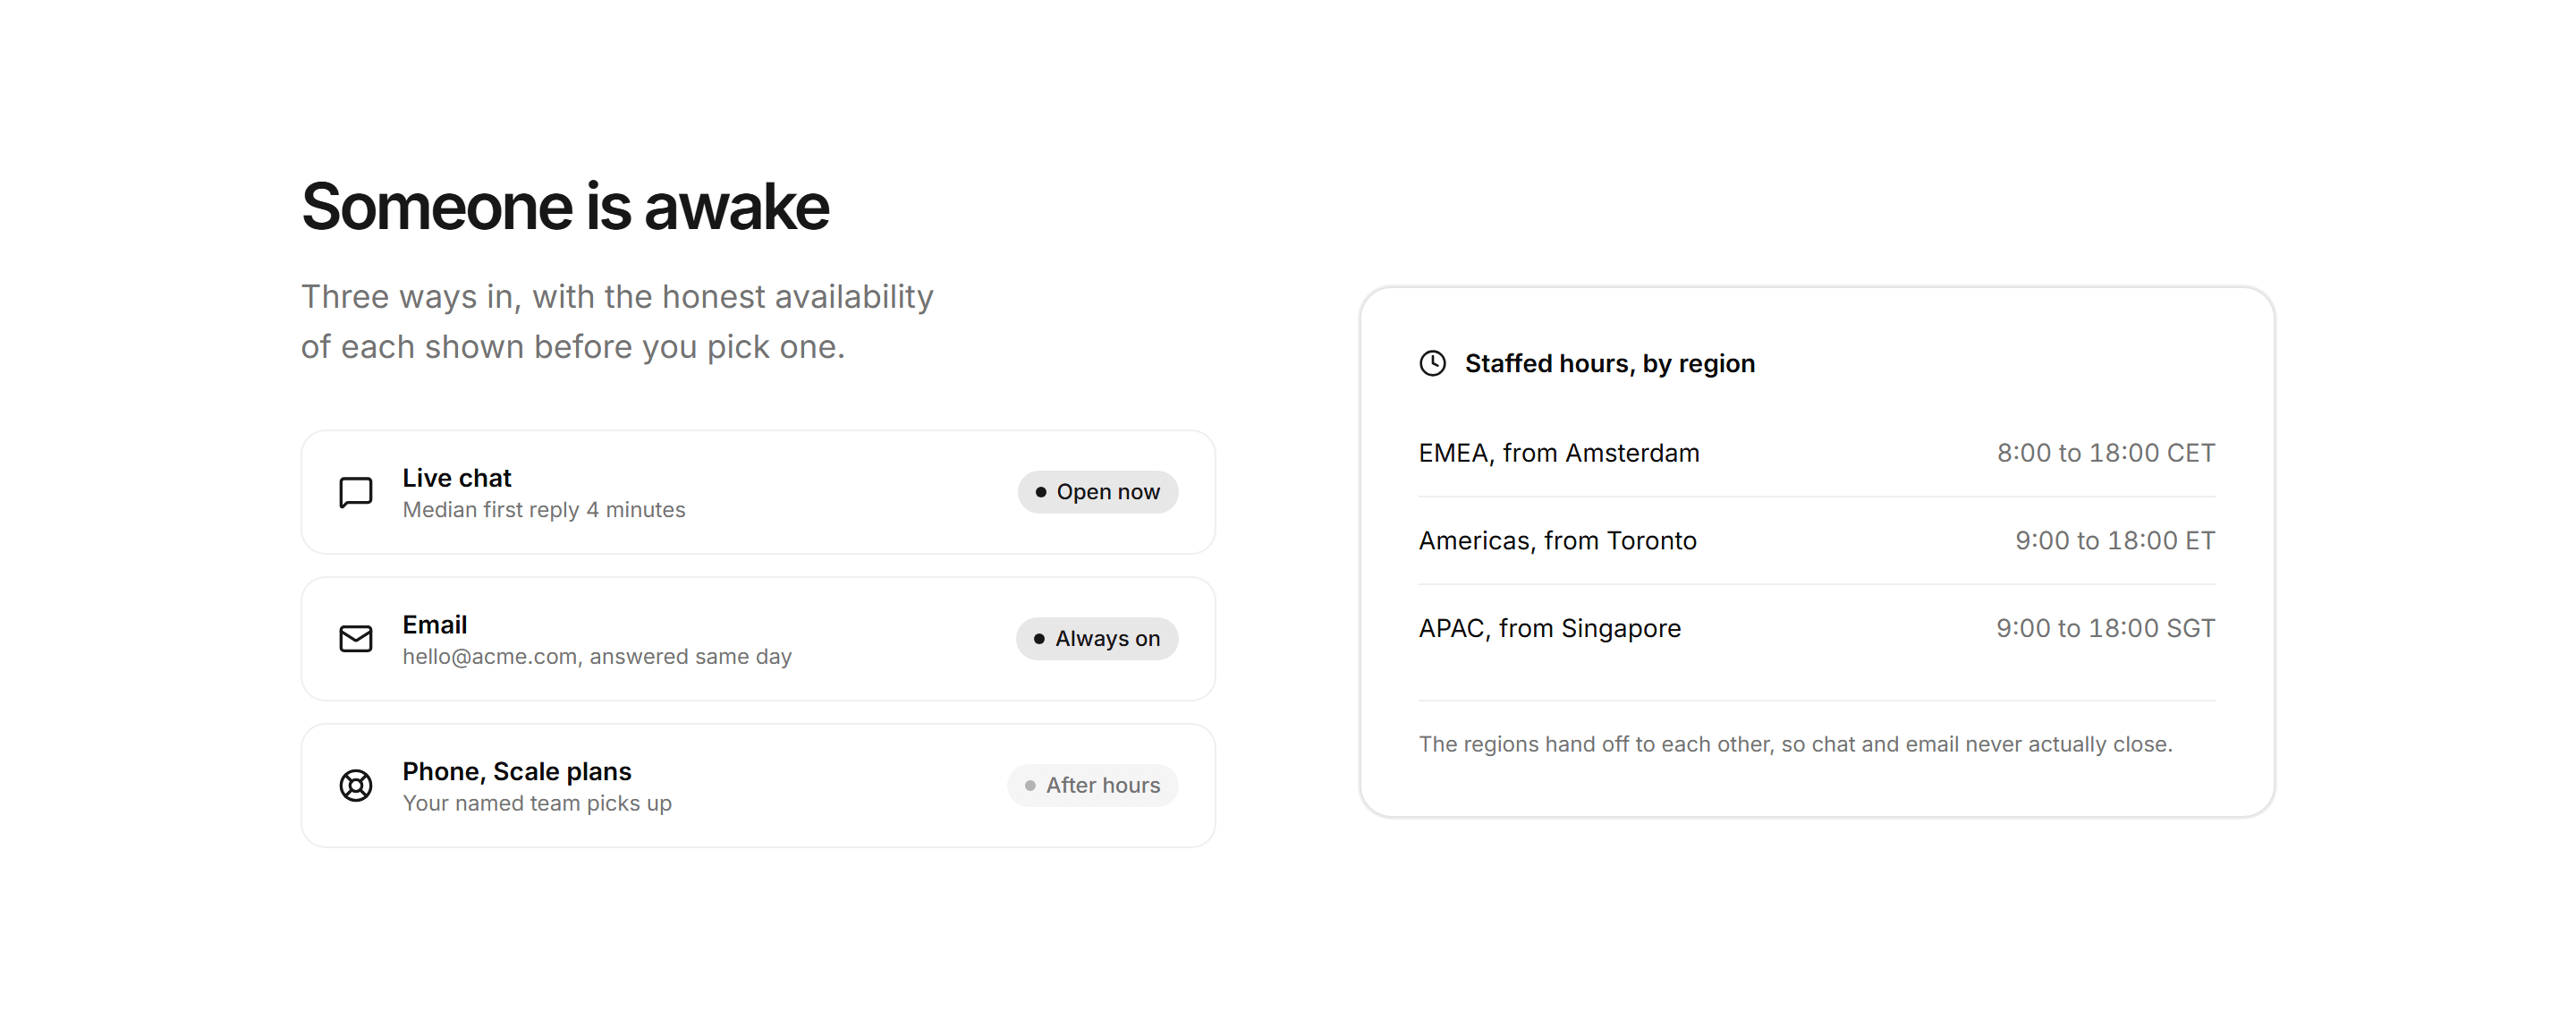Click the Phone lifebuoy support icon
2576x1020 pixels.
click(x=356, y=786)
